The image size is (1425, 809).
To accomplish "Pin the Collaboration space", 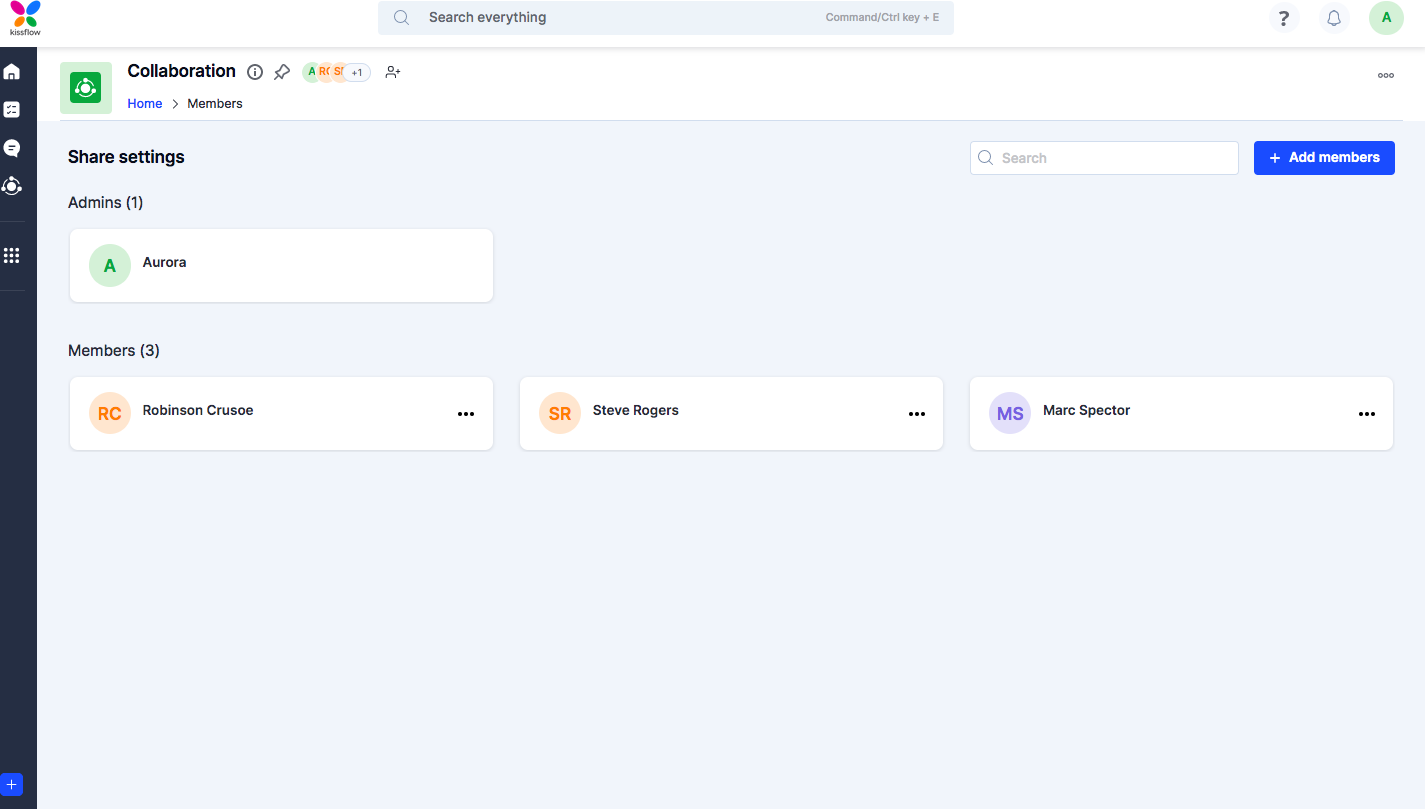I will 282,72.
